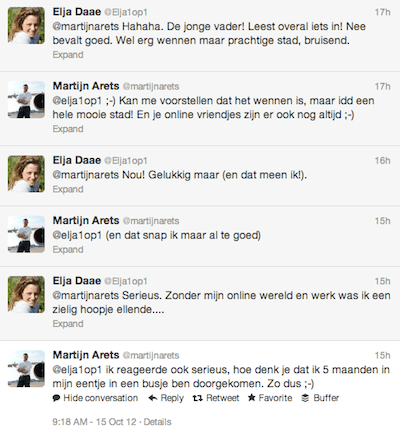
Task: Click the Retweet arrows icon
Action: [x=198, y=398]
